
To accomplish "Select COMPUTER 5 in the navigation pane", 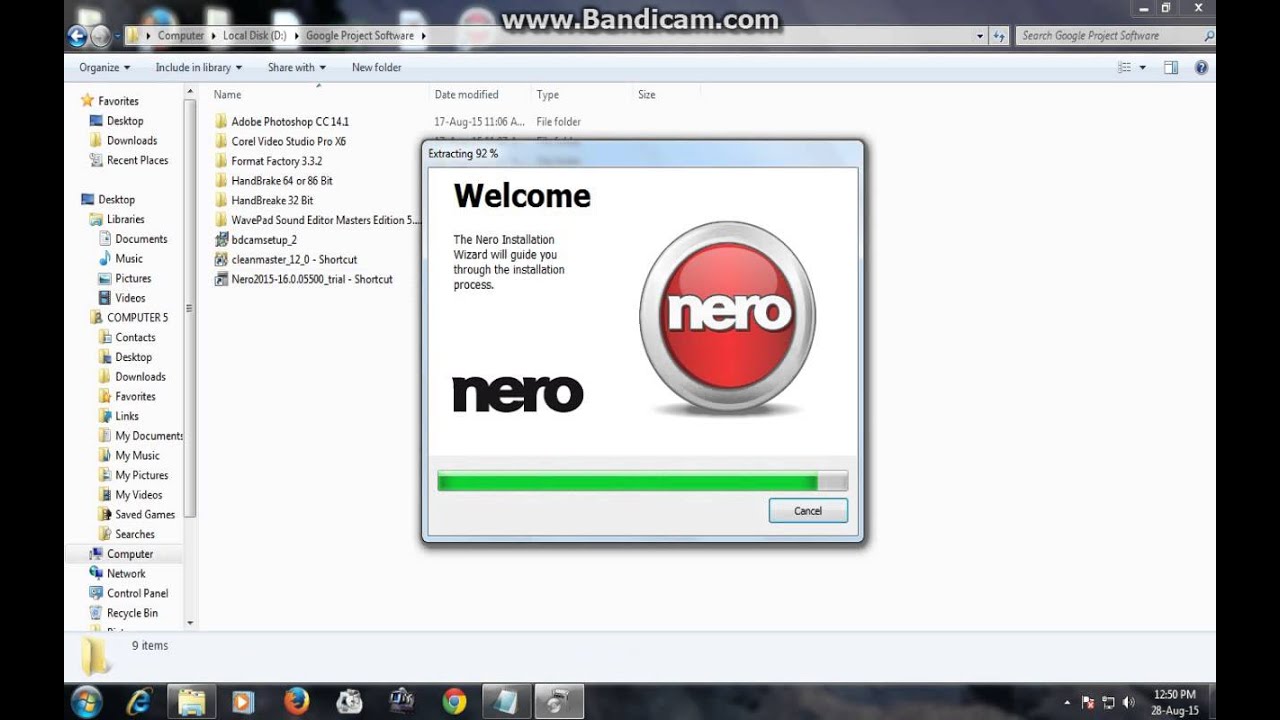I will [137, 318].
